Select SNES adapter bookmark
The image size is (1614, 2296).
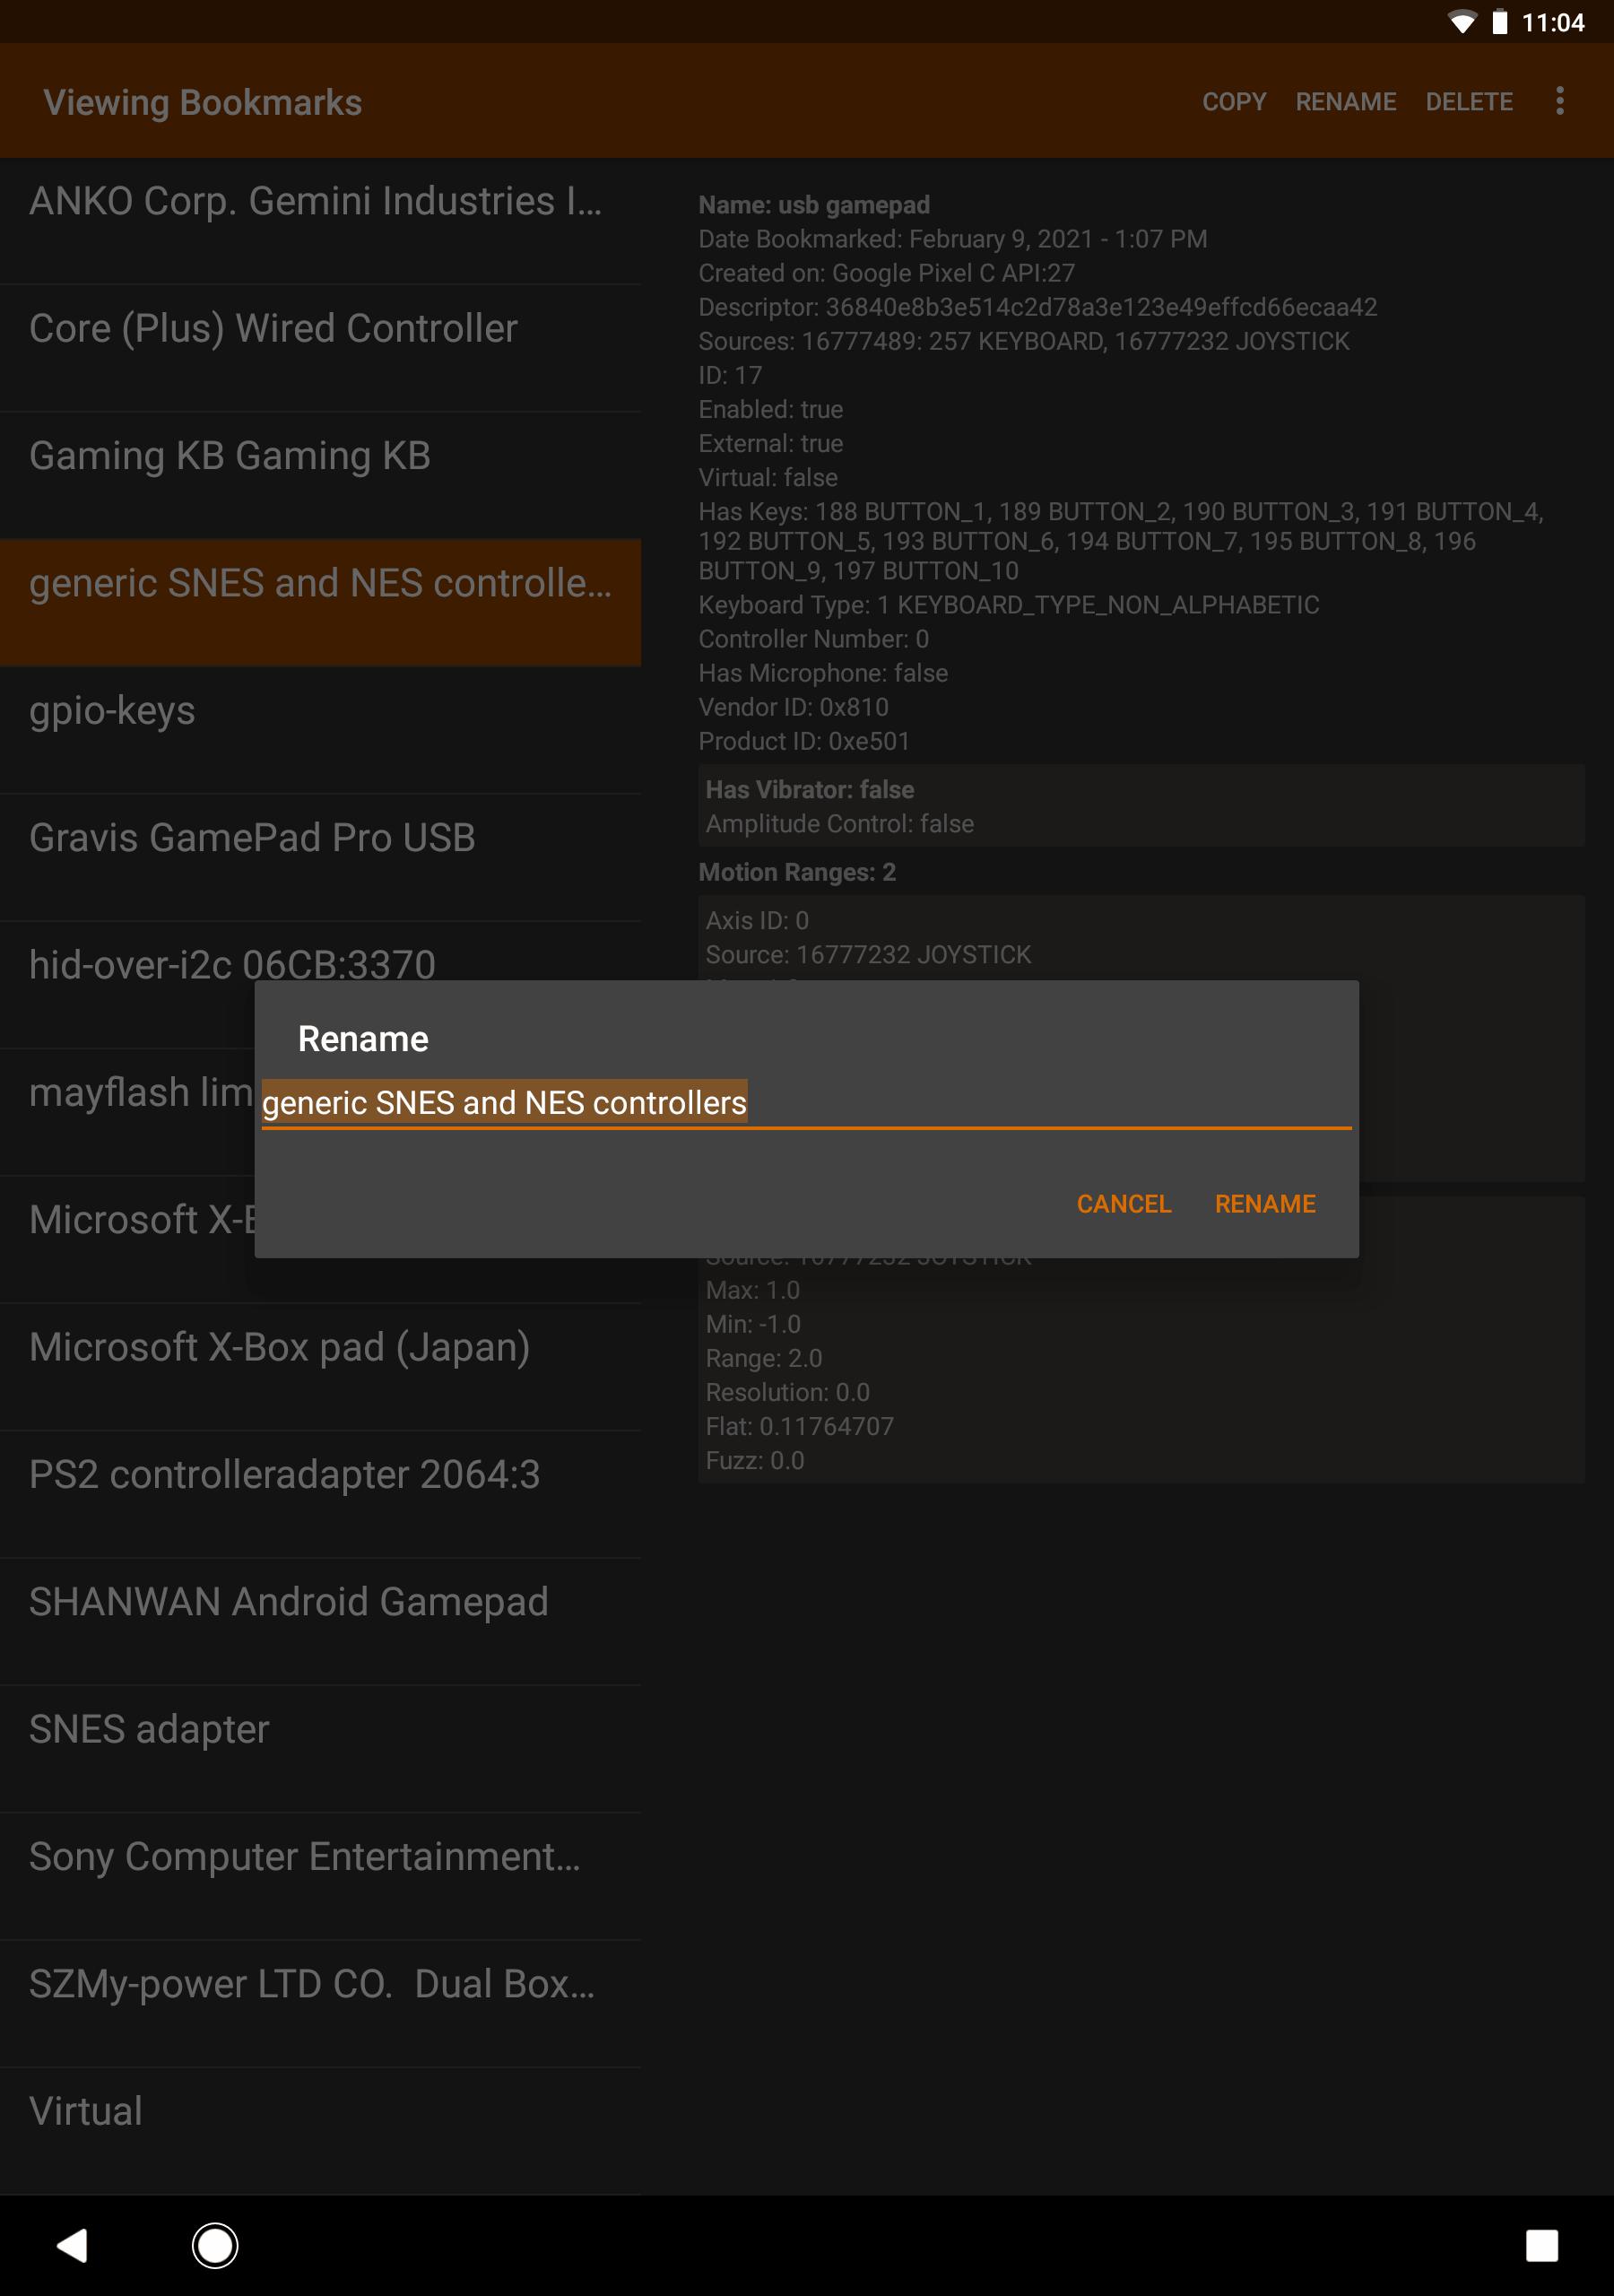pyautogui.click(x=320, y=1748)
